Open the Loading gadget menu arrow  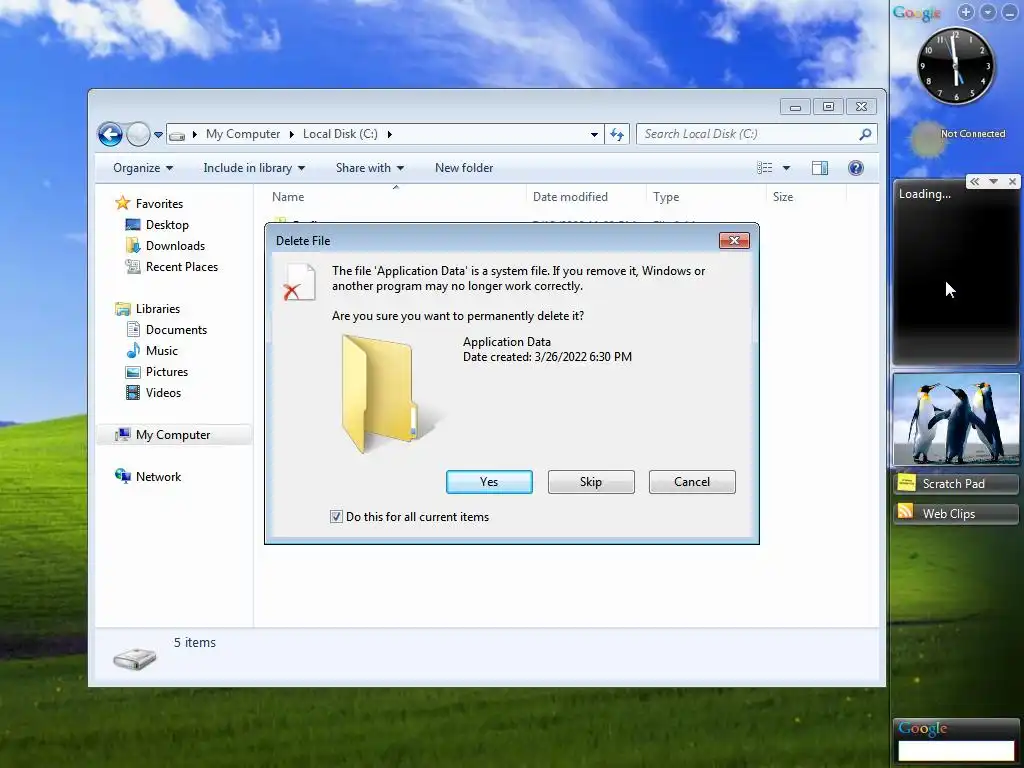pyautogui.click(x=993, y=182)
